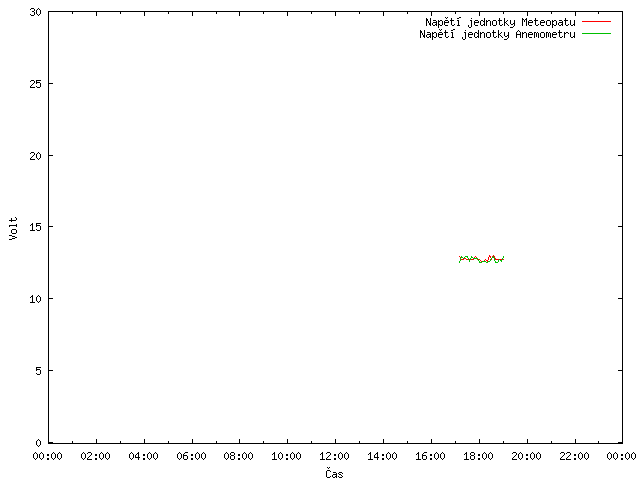Click the y-axis value 10

(36, 299)
